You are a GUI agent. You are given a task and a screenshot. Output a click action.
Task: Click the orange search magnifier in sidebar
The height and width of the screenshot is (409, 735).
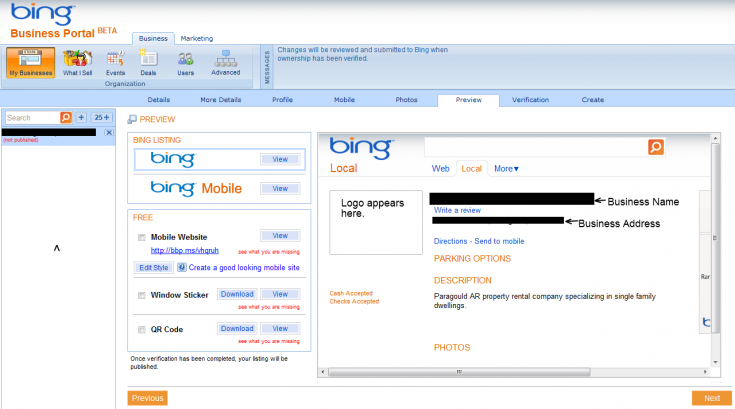[x=66, y=117]
